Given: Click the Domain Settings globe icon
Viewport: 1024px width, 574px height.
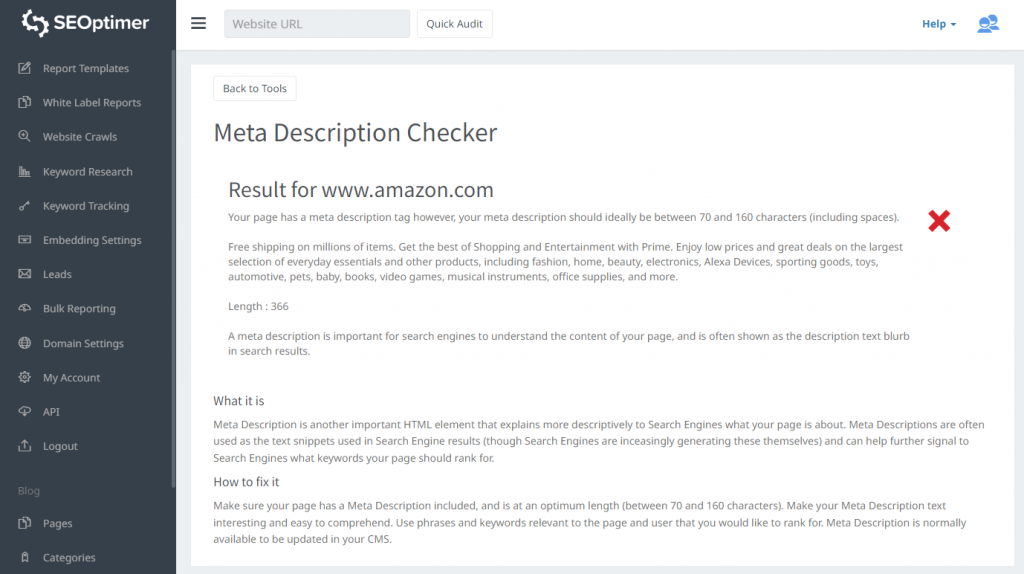Looking at the screenshot, I should pyautogui.click(x=24, y=343).
